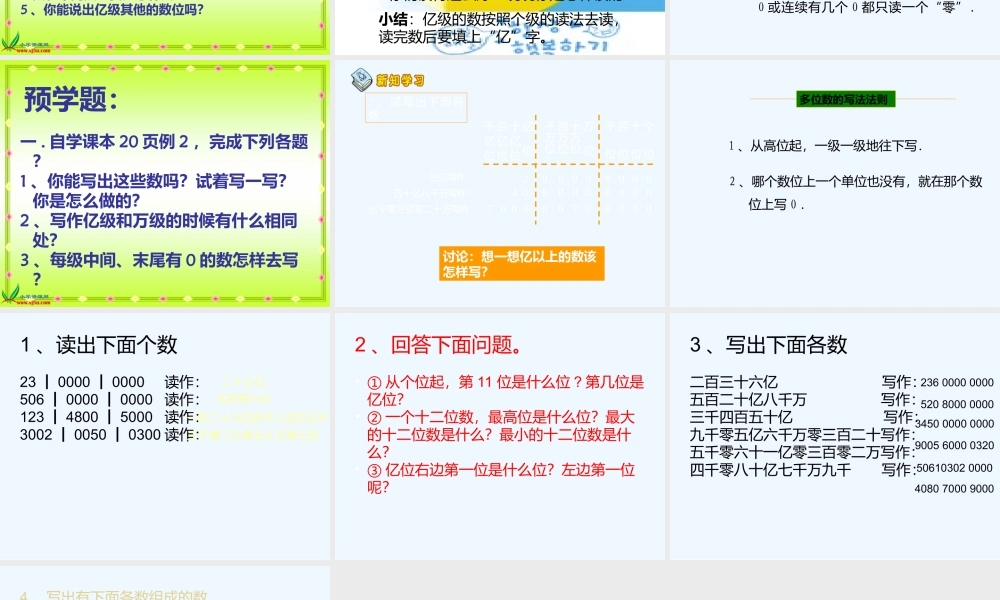The width and height of the screenshot is (1000, 600).
Task: Click the line 5、你能说出亿级其他的数位吗
Action: 112,9
